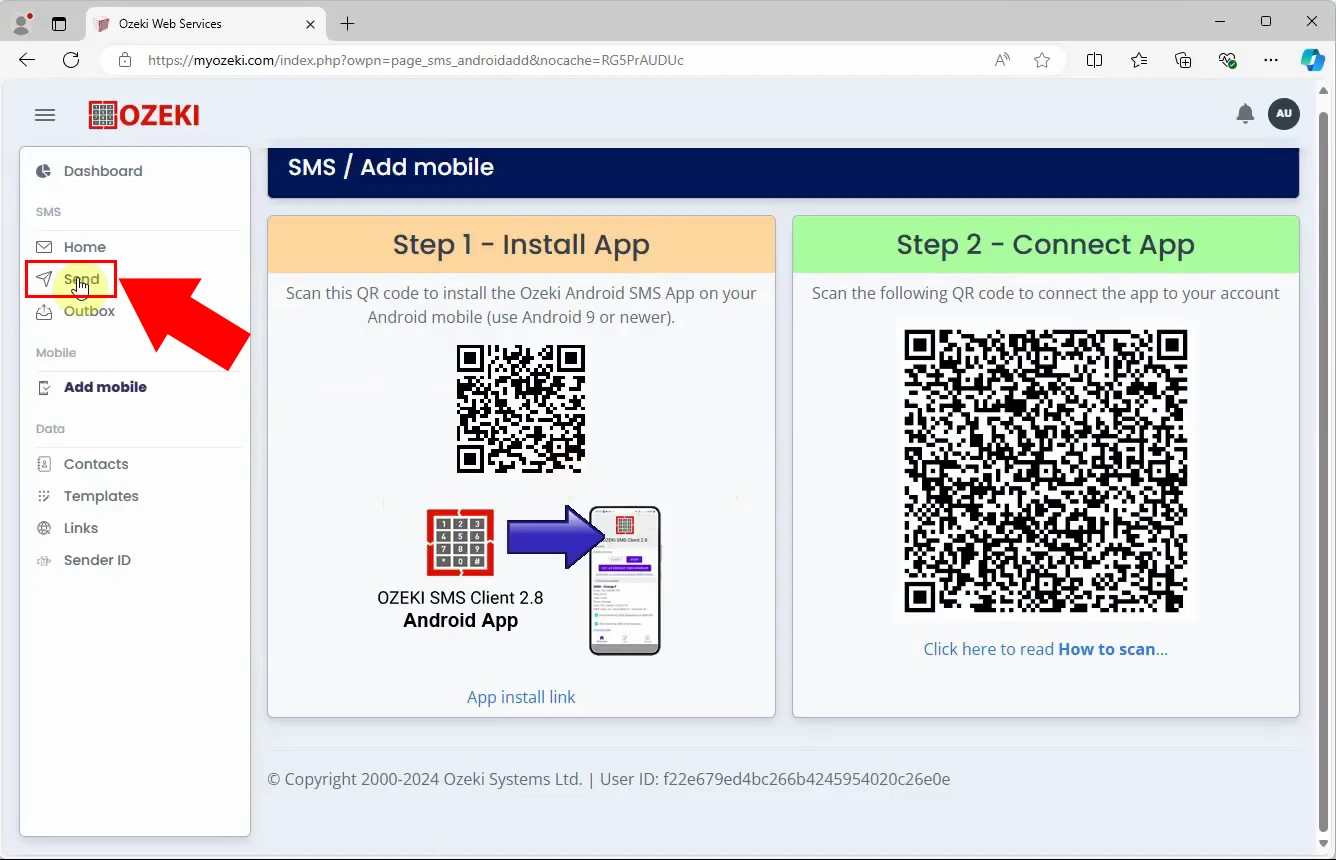
Task: Open the Favorites list
Action: tap(1139, 60)
